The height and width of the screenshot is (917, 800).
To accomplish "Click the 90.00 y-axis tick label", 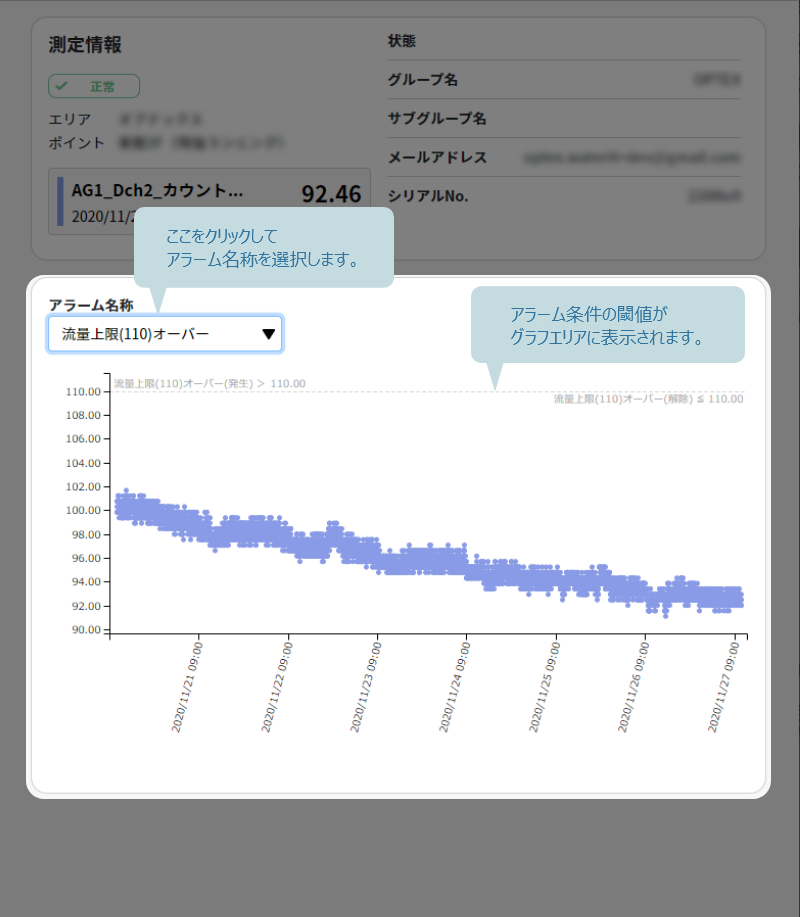I will (x=87, y=630).
